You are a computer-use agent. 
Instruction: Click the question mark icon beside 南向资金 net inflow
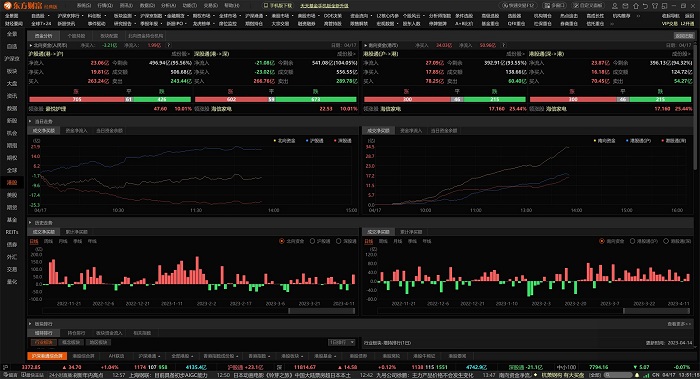click(x=504, y=45)
